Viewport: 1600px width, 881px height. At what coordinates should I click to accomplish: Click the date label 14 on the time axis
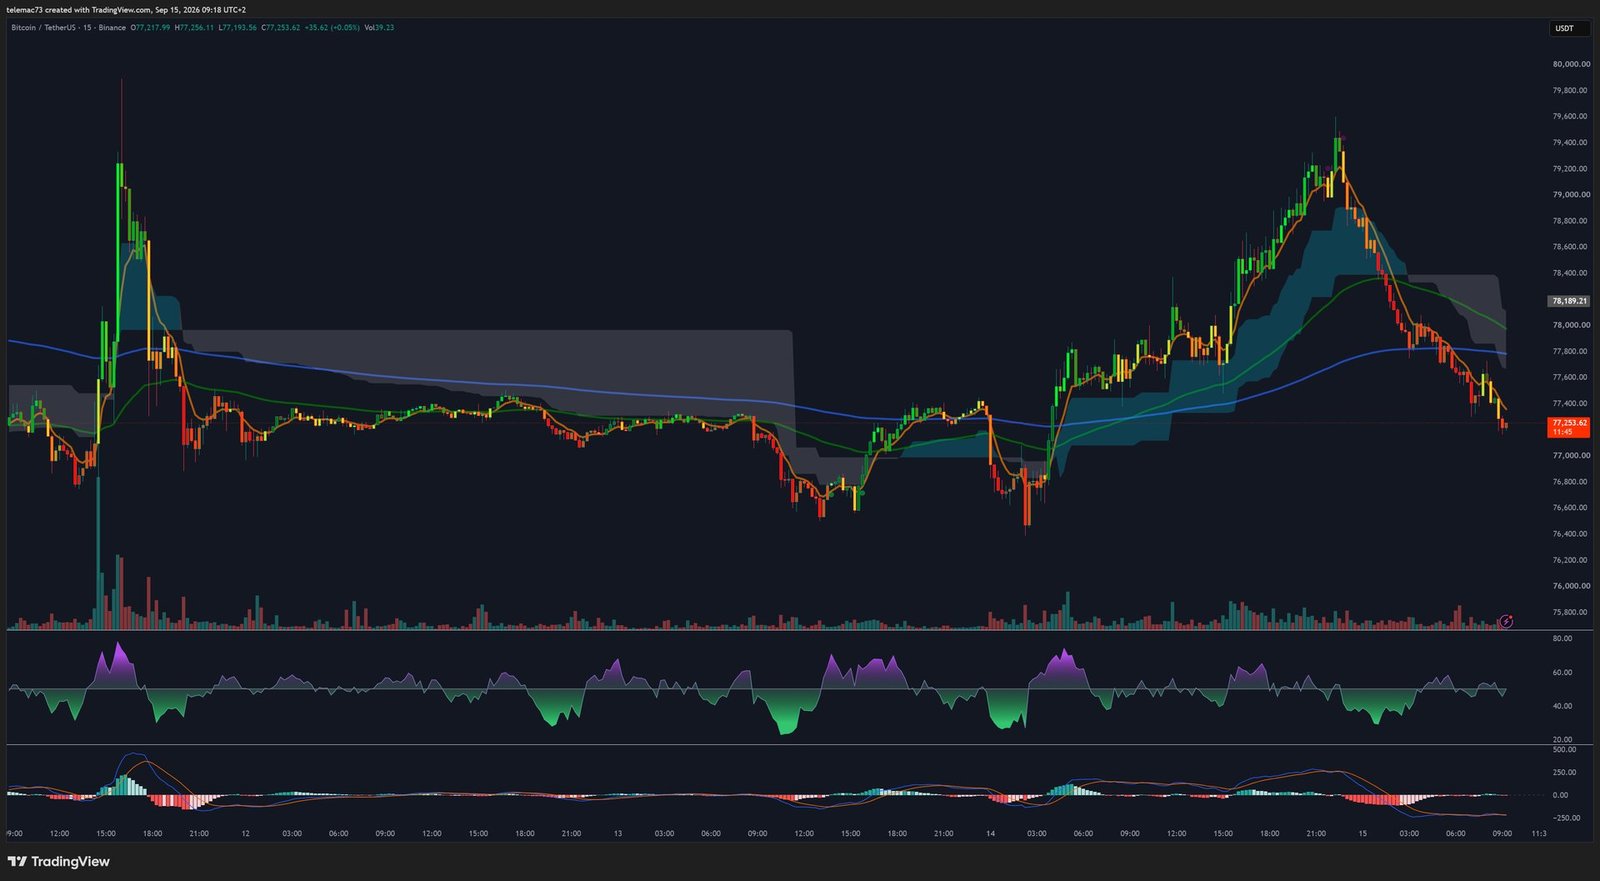990,833
